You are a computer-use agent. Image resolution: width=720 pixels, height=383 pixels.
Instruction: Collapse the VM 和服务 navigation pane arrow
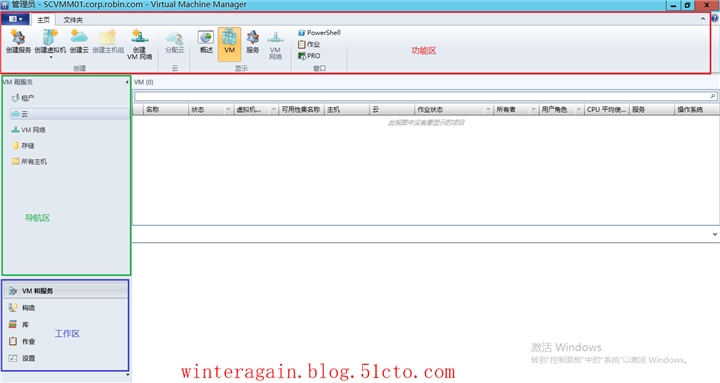click(x=127, y=82)
